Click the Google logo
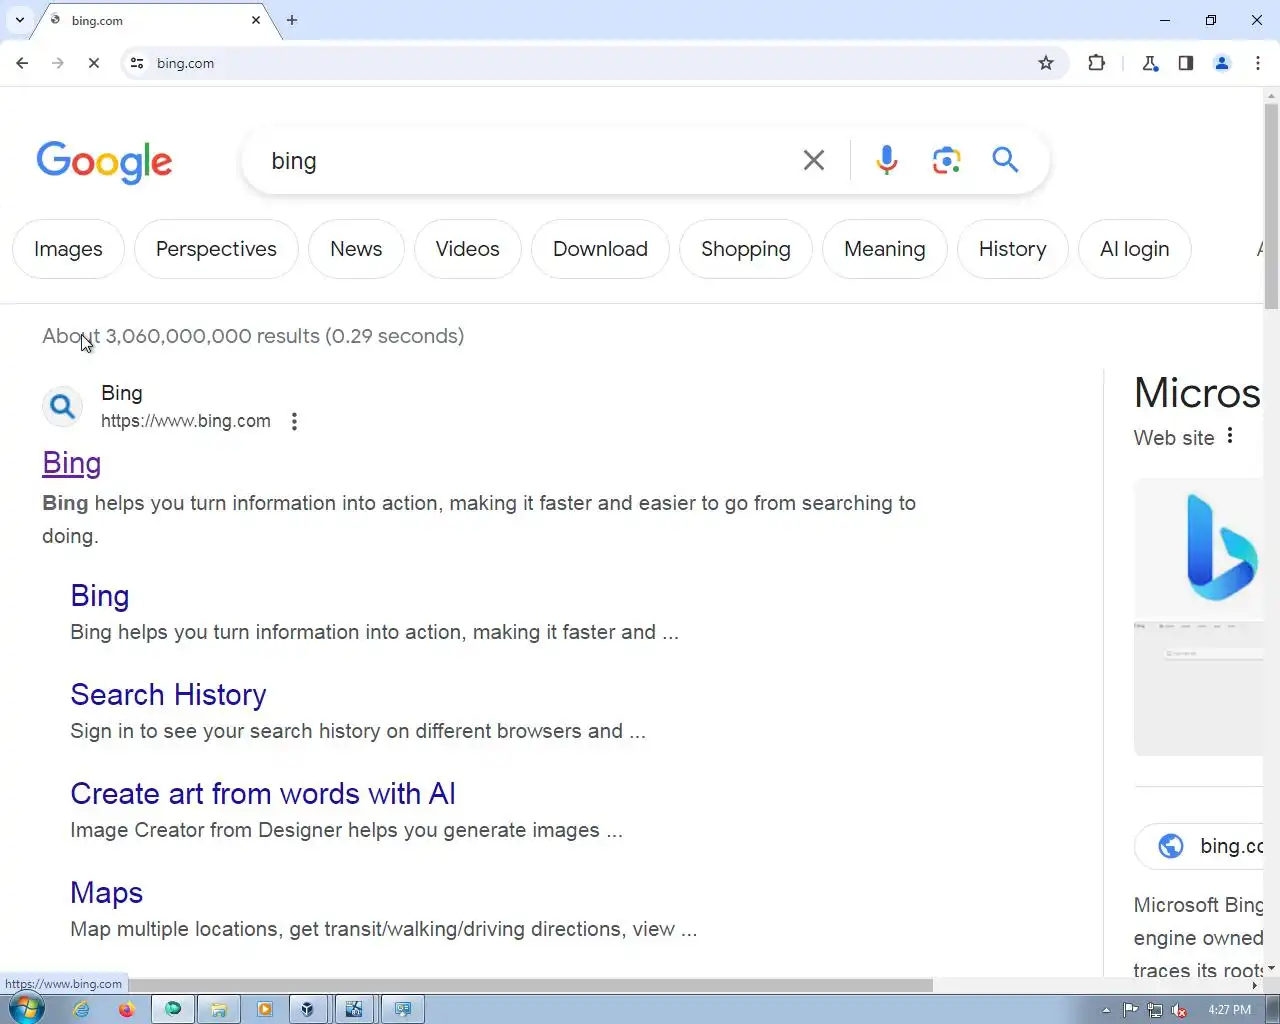1280x1024 pixels. pyautogui.click(x=104, y=162)
